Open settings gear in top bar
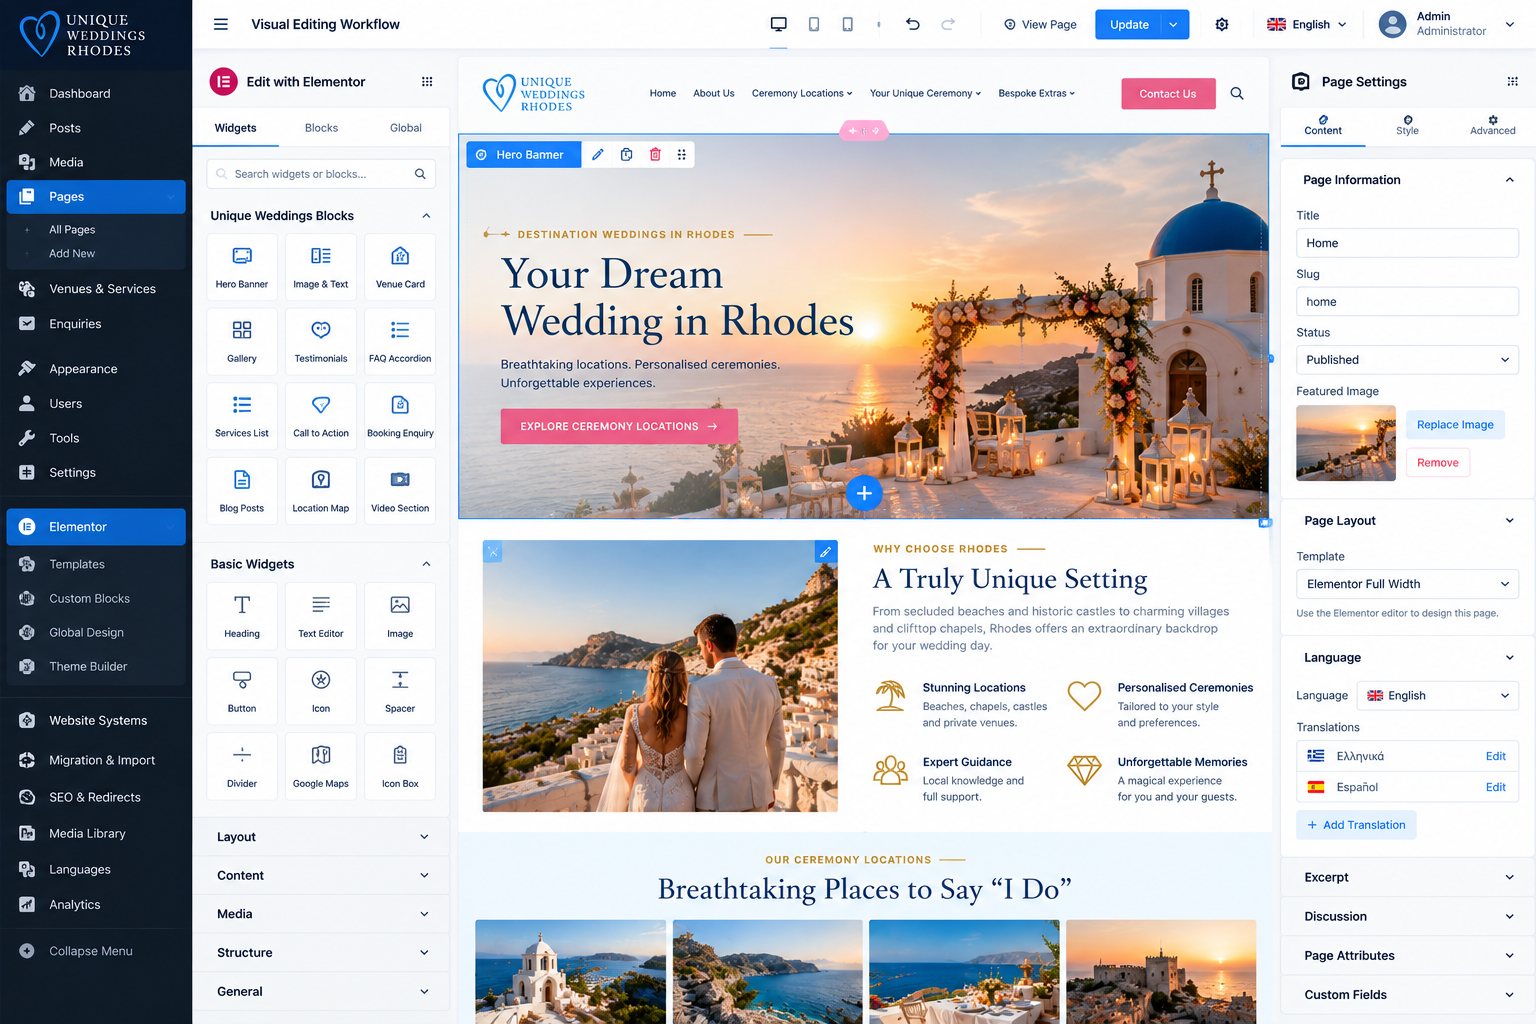1536x1024 pixels. (1222, 24)
